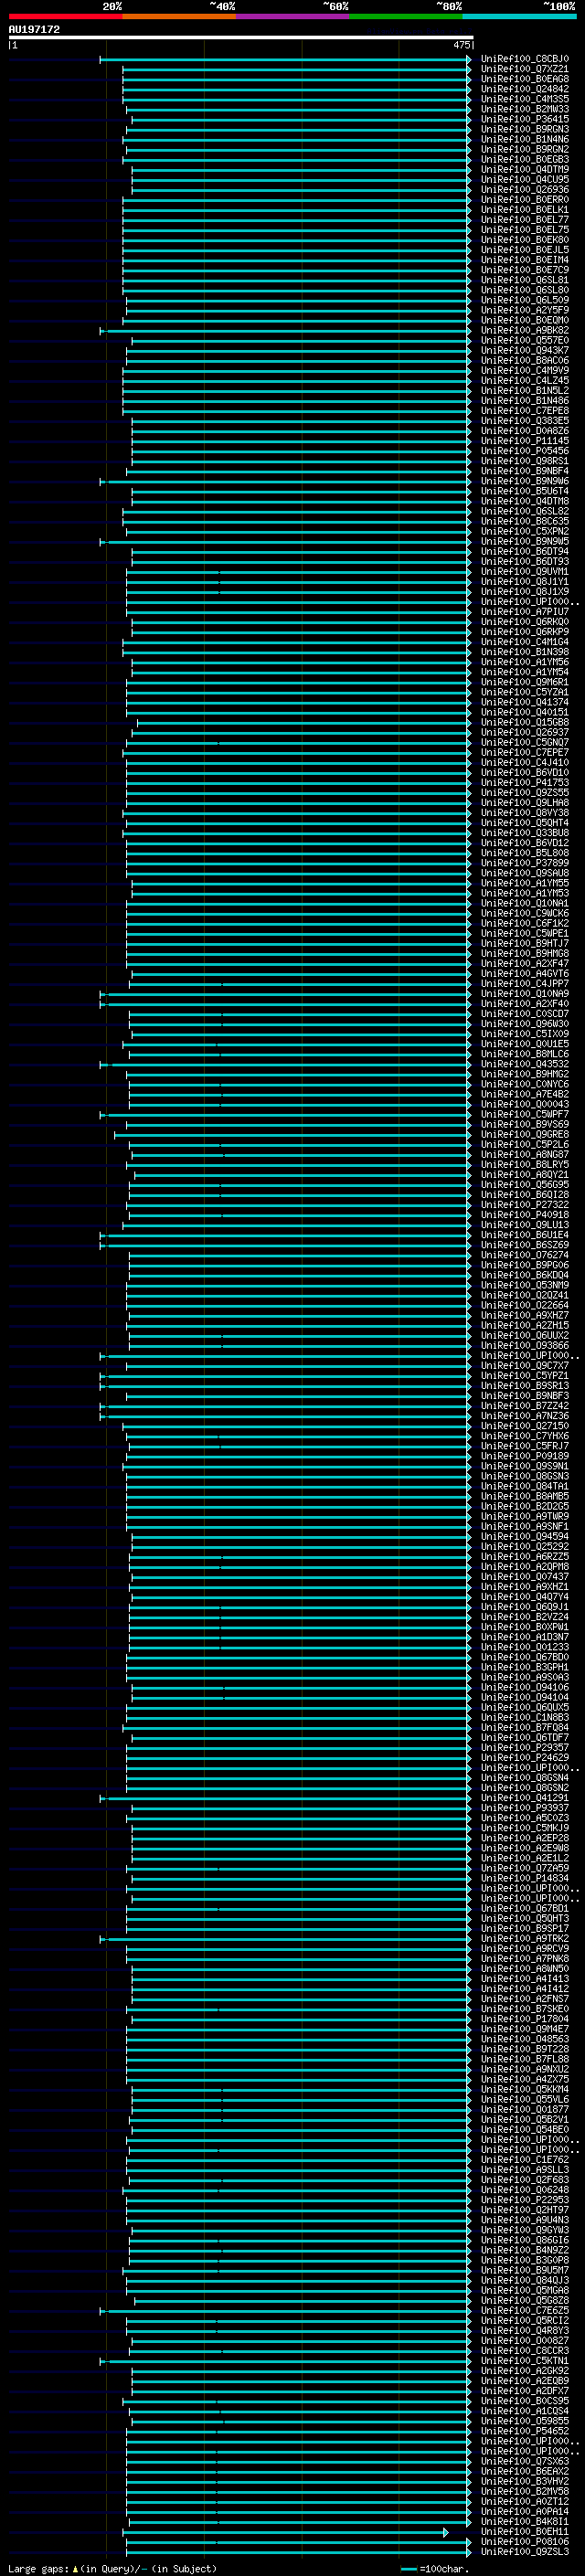Select hit label UniRef100_B6QI28
This screenshot has height=2576, width=585.
pos(524,1194)
